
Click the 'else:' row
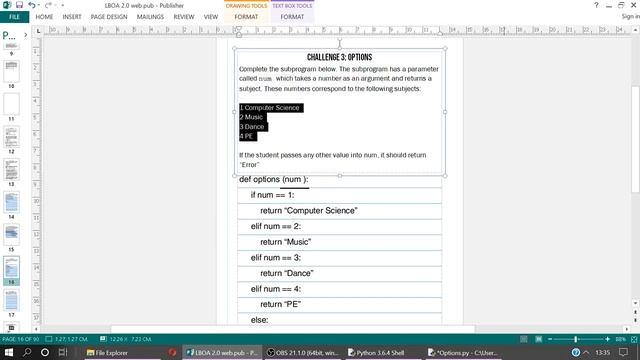(x=340, y=320)
